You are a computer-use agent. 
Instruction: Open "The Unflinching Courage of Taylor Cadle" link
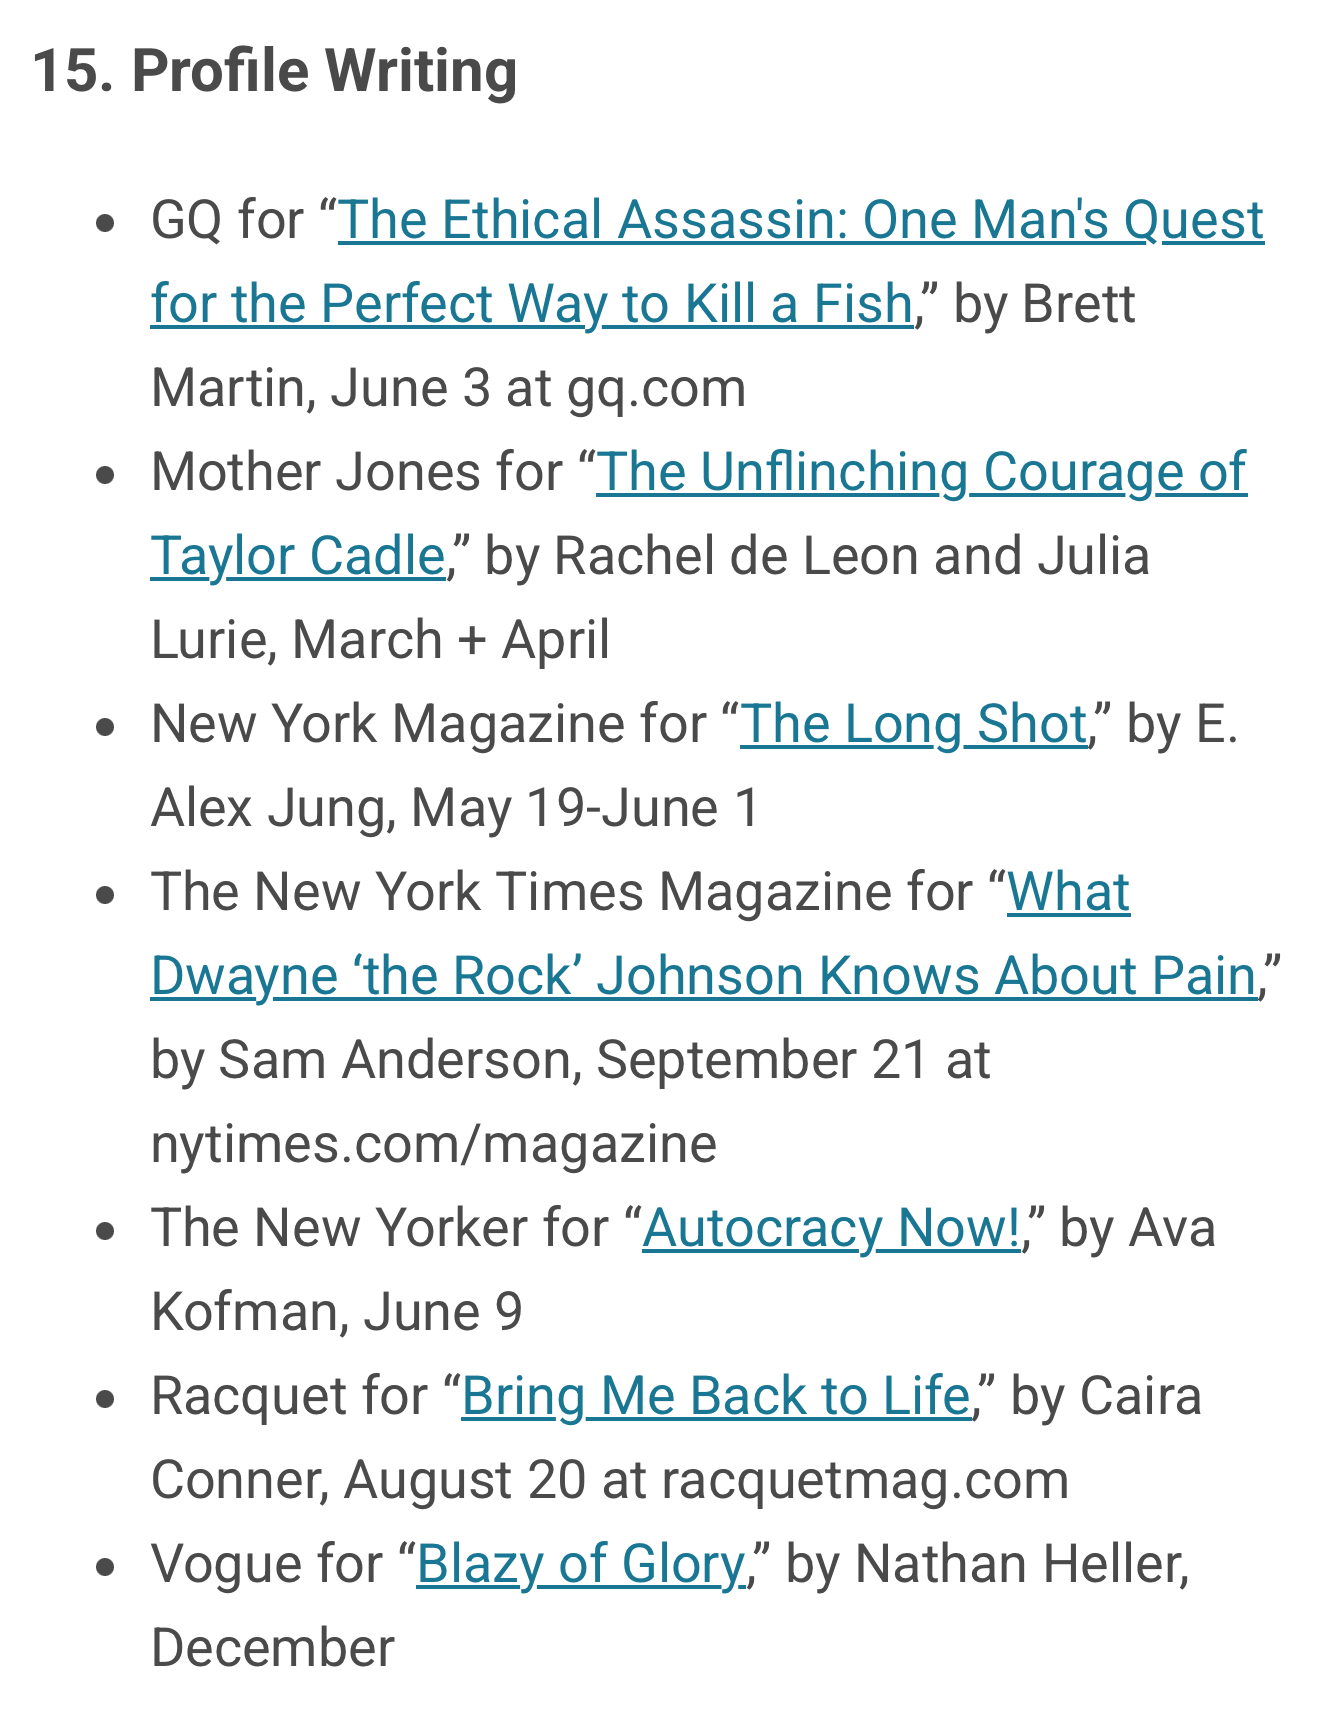tap(920, 472)
